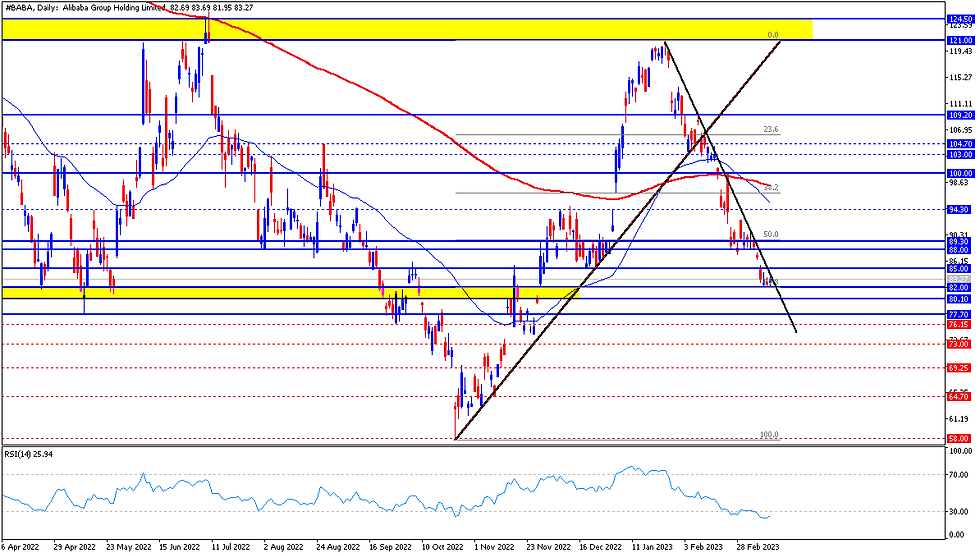Select the 121.00 price level label
The image size is (980, 556).
[x=959, y=40]
